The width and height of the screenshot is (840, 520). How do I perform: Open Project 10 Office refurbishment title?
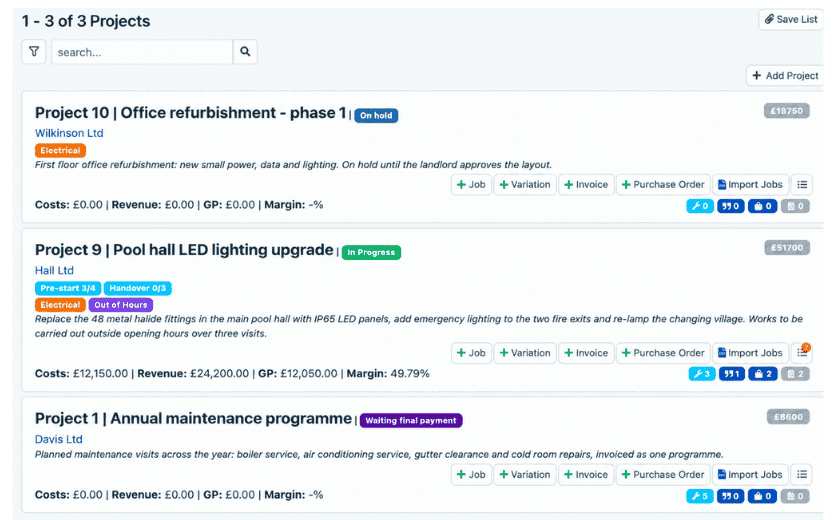(x=190, y=113)
